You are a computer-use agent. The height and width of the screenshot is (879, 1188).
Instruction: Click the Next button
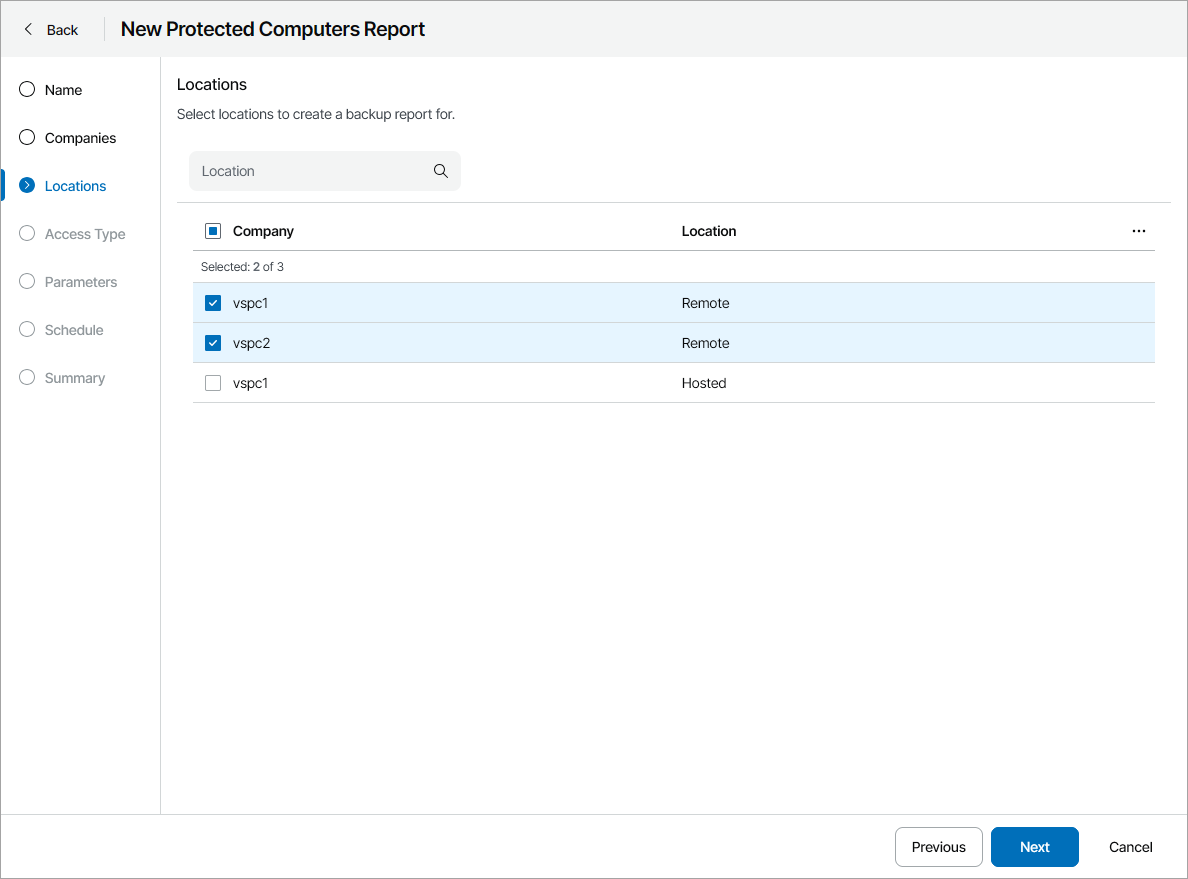click(x=1034, y=847)
